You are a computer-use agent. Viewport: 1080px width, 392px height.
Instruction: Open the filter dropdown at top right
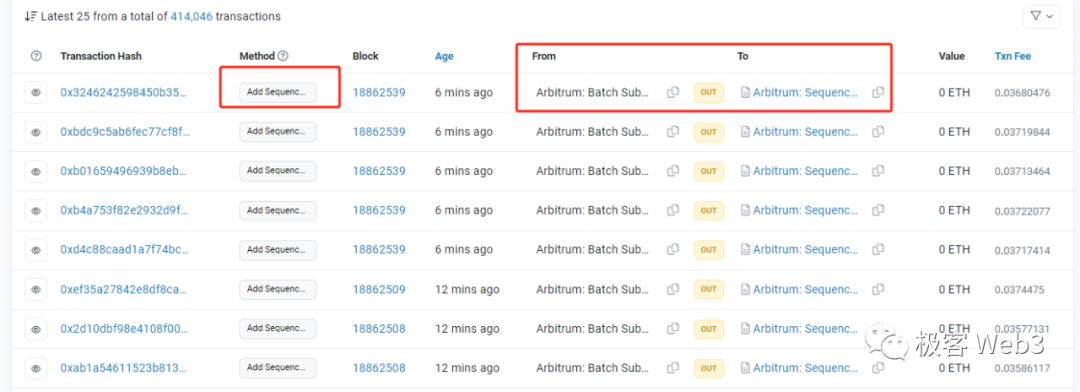(1041, 16)
